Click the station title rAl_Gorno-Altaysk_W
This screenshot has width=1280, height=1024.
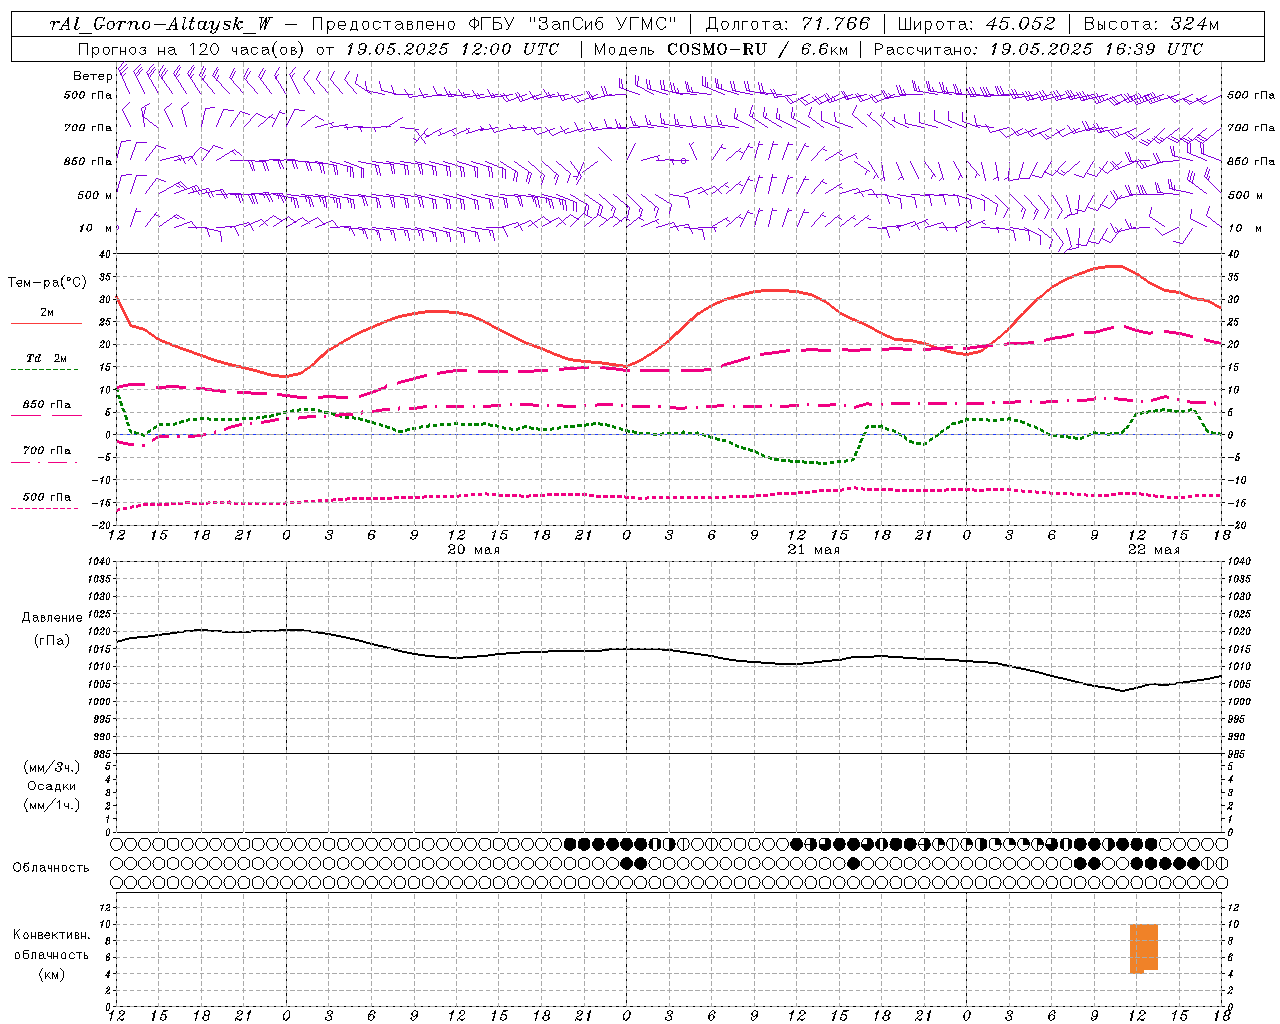tap(161, 24)
